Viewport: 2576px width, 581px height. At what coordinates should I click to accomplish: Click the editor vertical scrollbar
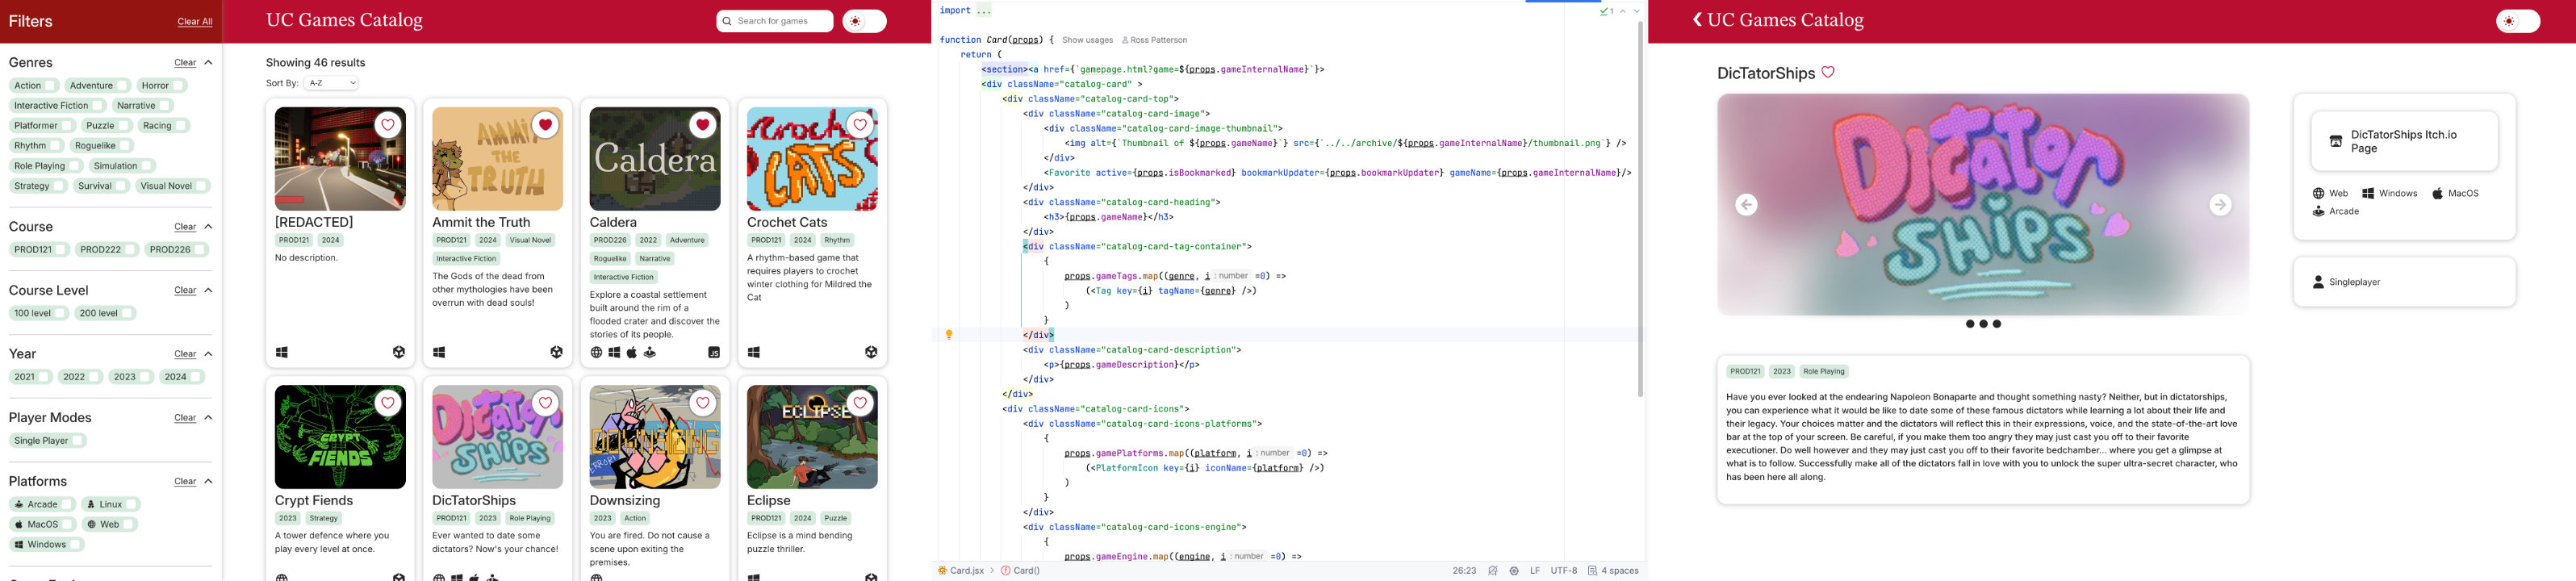(x=1640, y=210)
